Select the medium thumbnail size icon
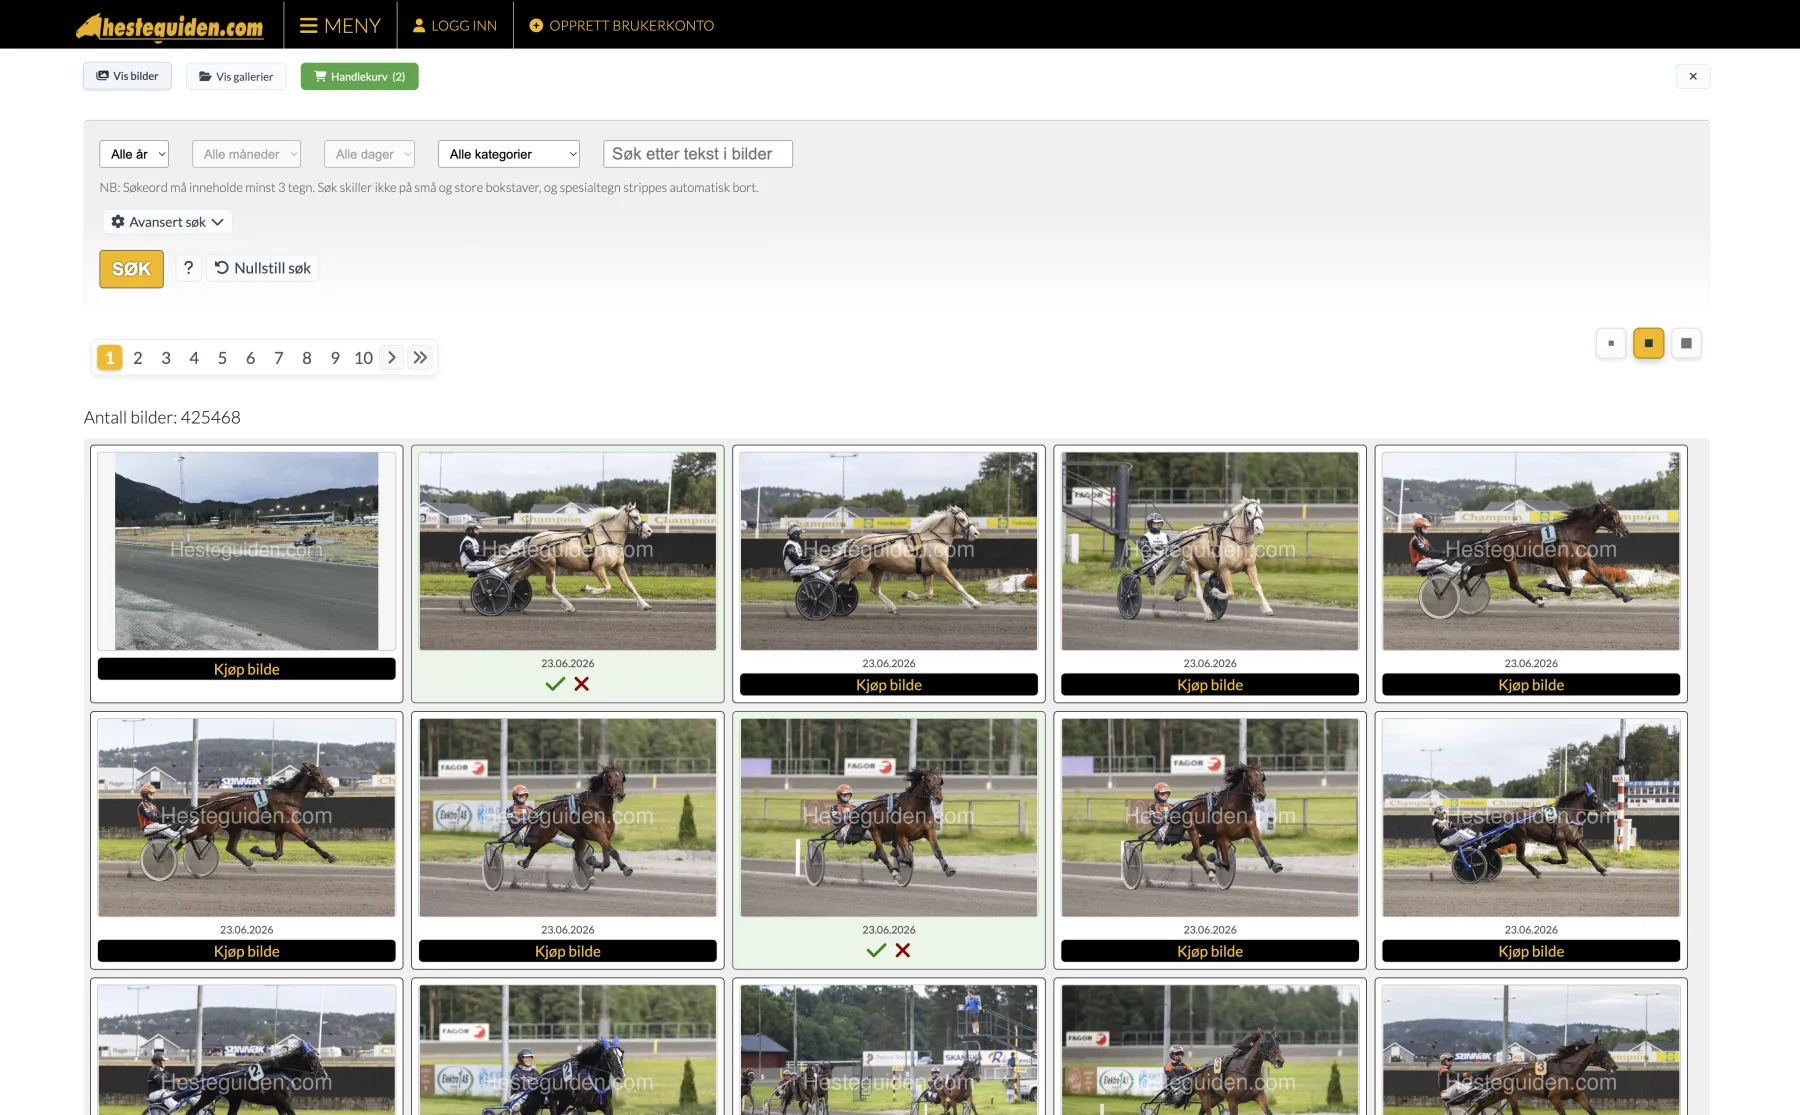The width and height of the screenshot is (1800, 1115). click(x=1648, y=343)
